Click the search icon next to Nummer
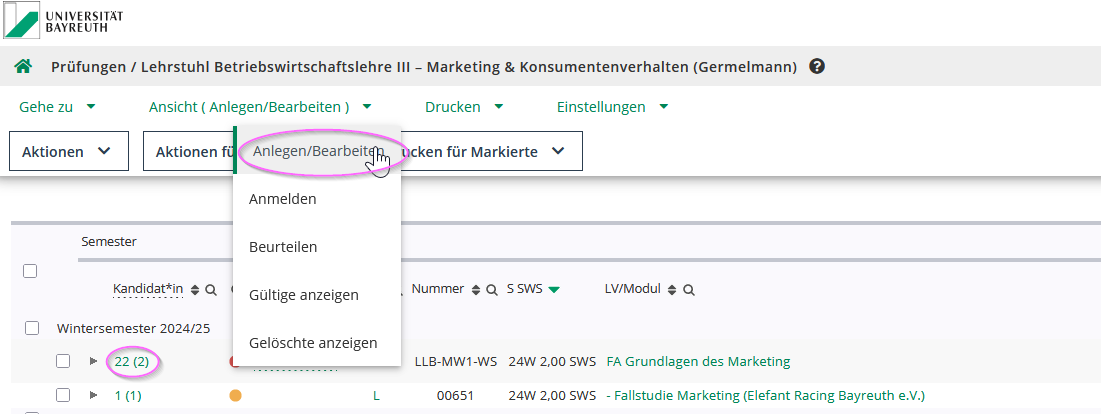The height and width of the screenshot is (414, 1101). [x=491, y=290]
